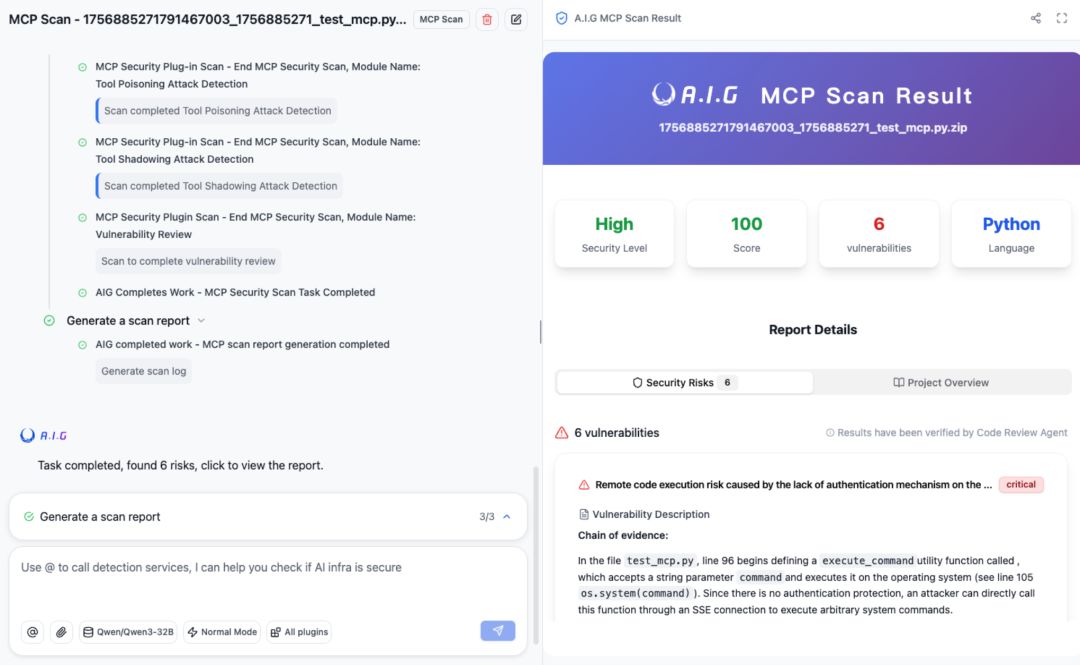Click the A.I.G logo in chat
The image size is (1080, 665).
coord(44,435)
